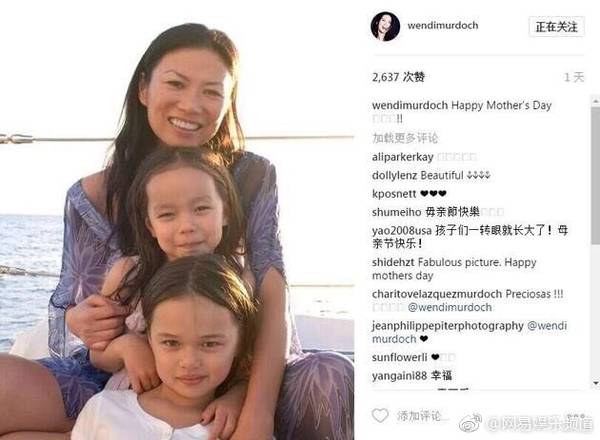The width and height of the screenshot is (600, 440).
Task: Open kposnett's profile from comments
Action: tap(394, 194)
